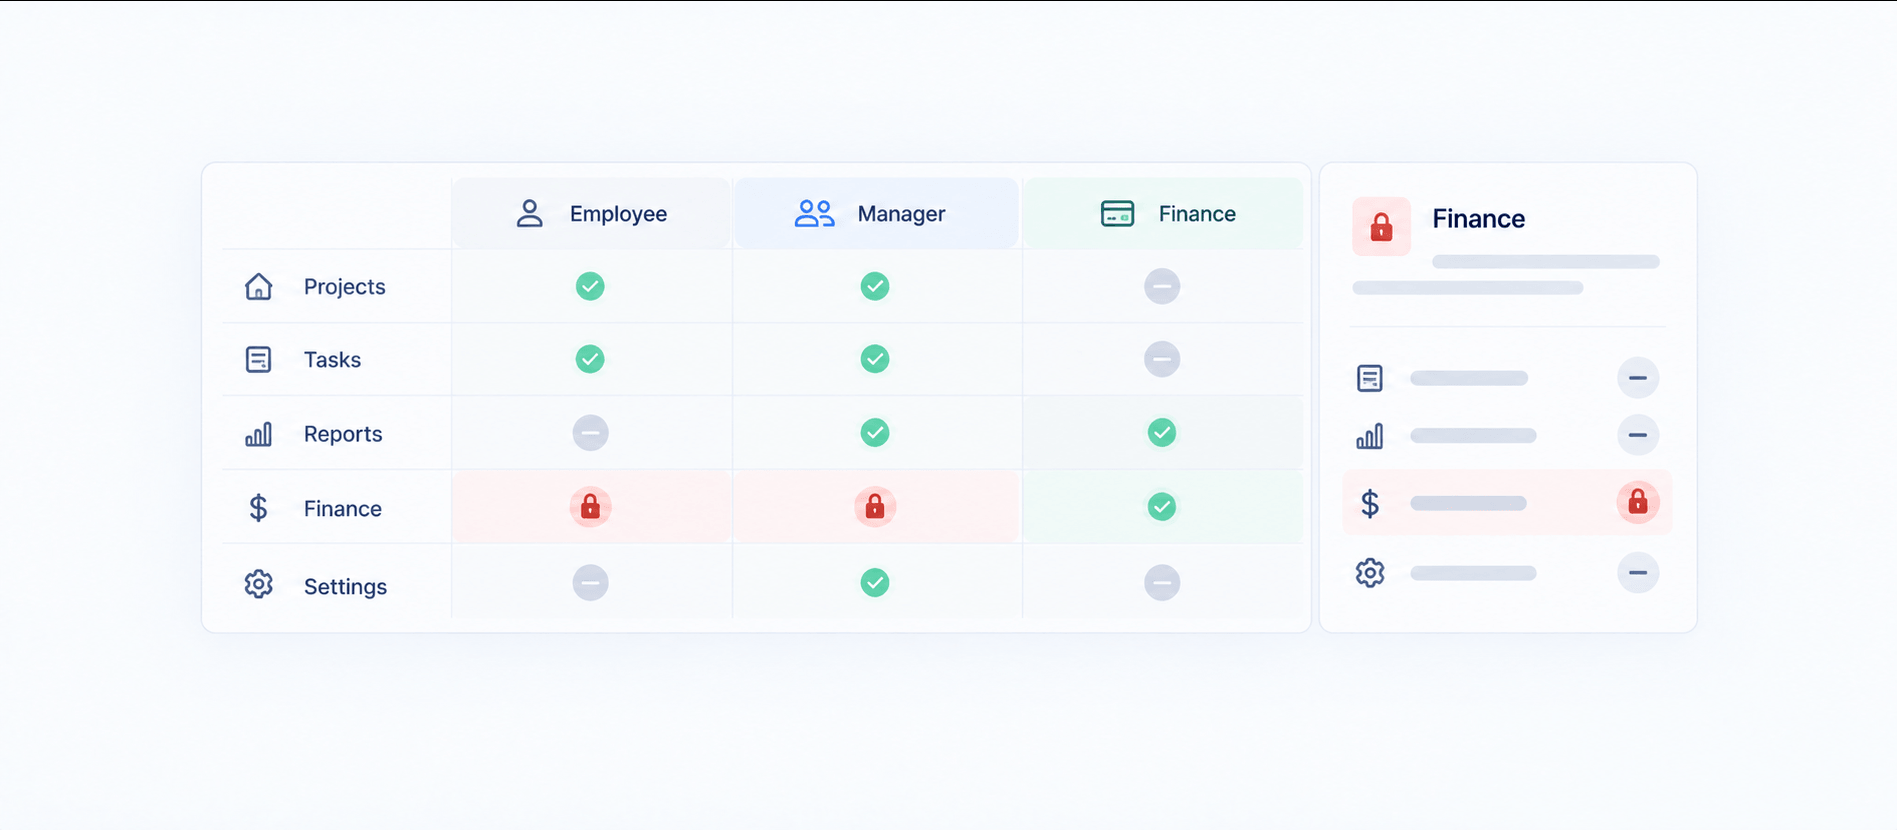1897x830 pixels.
Task: Click the Reports bar chart icon in table
Action: click(258, 433)
